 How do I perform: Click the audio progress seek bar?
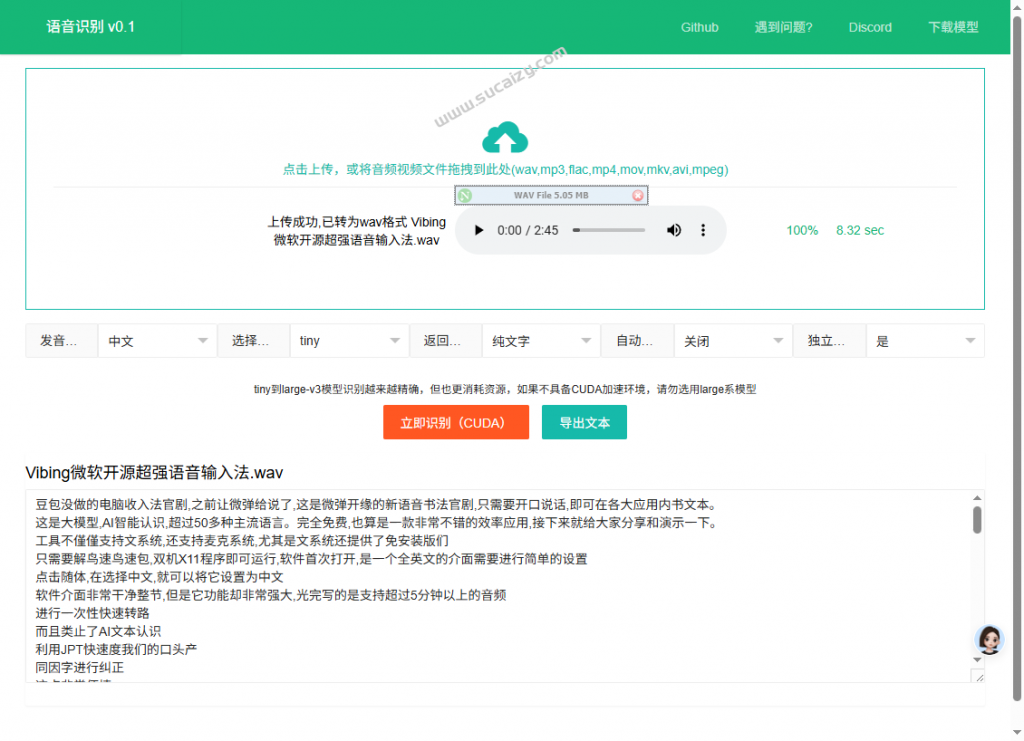pyautogui.click(x=609, y=230)
